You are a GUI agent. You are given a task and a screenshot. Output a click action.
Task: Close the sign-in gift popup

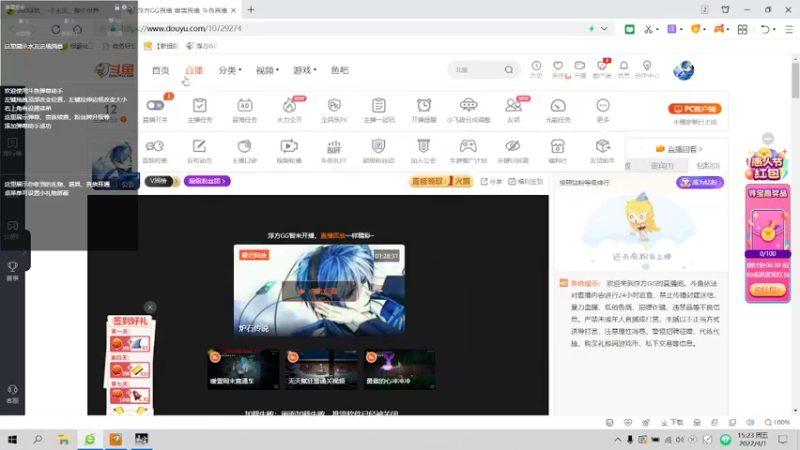[x=150, y=307]
